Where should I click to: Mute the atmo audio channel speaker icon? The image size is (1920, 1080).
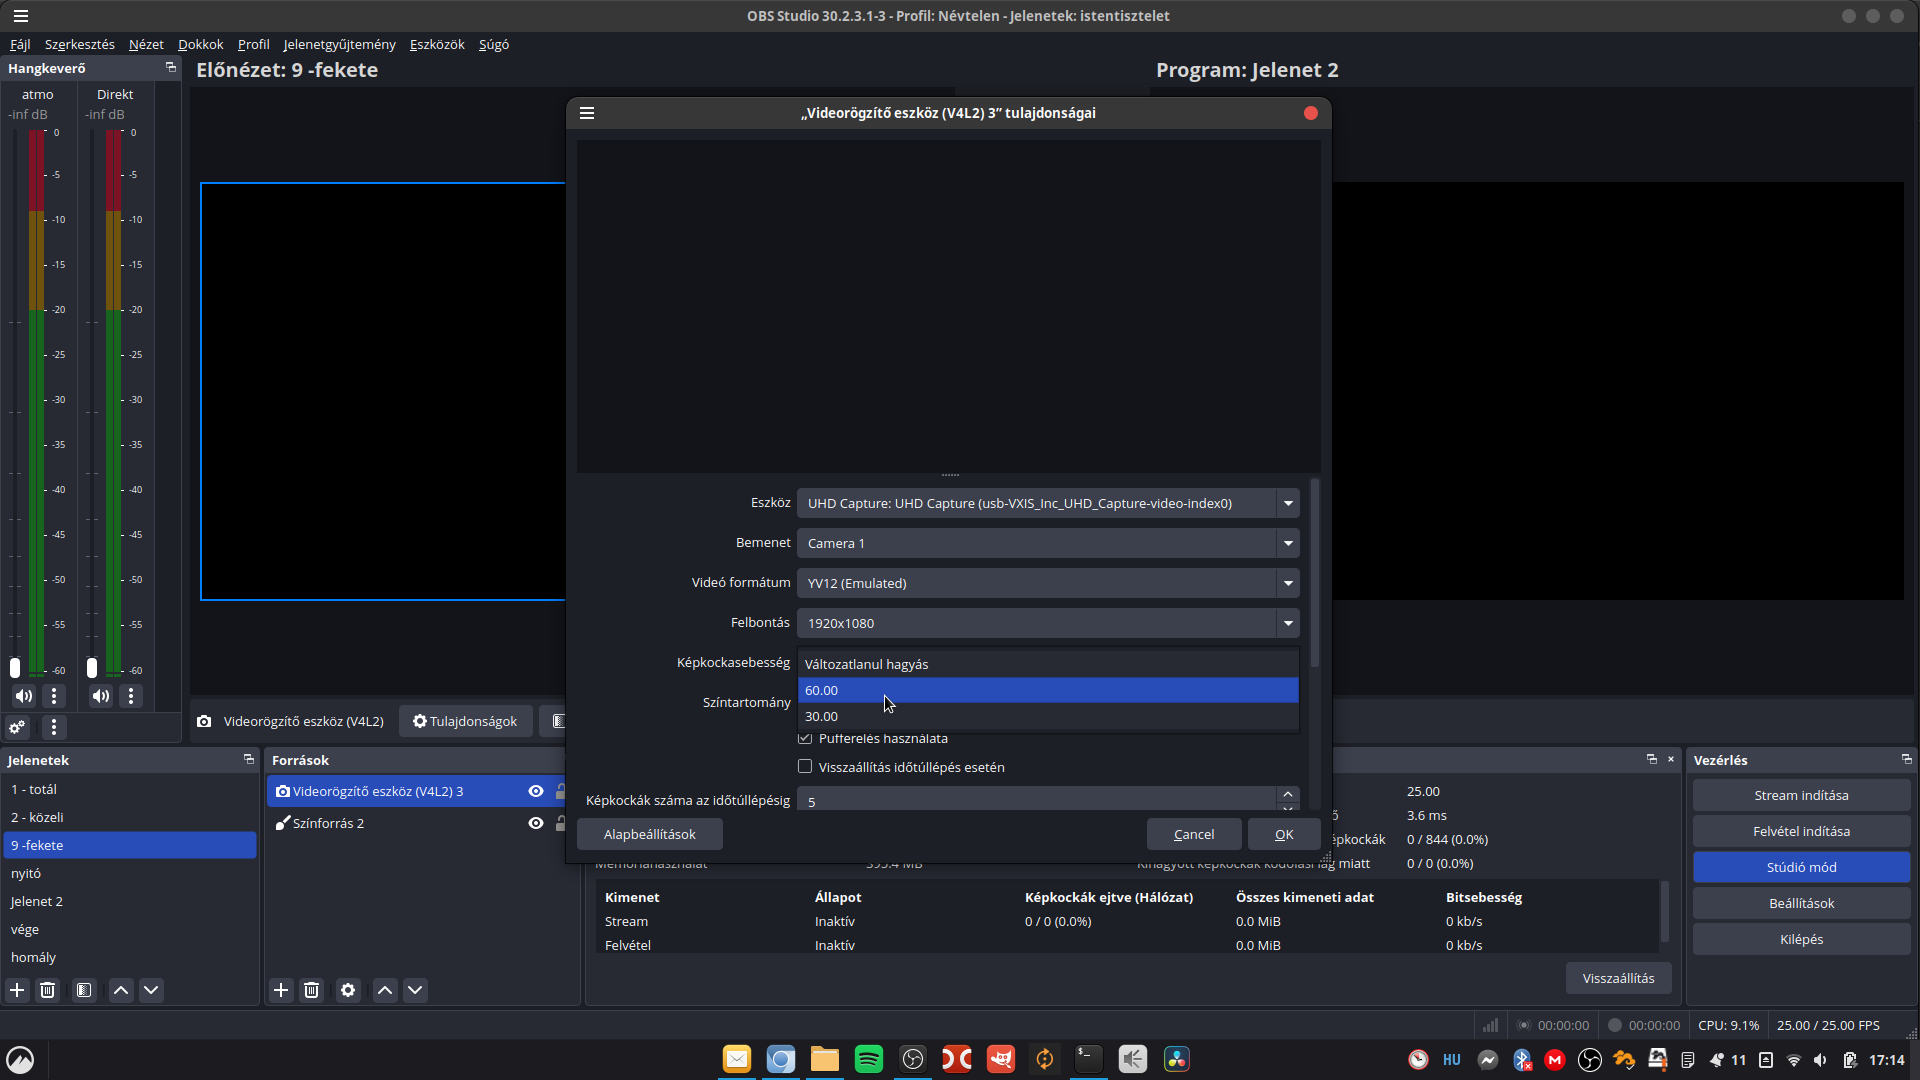[x=24, y=696]
